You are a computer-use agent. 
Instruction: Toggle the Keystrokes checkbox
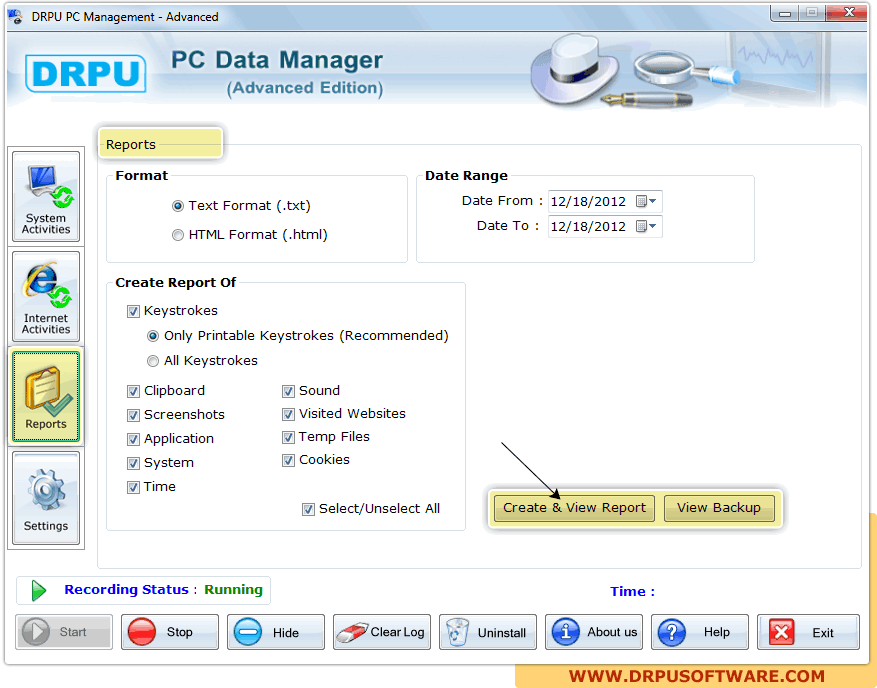[133, 312]
